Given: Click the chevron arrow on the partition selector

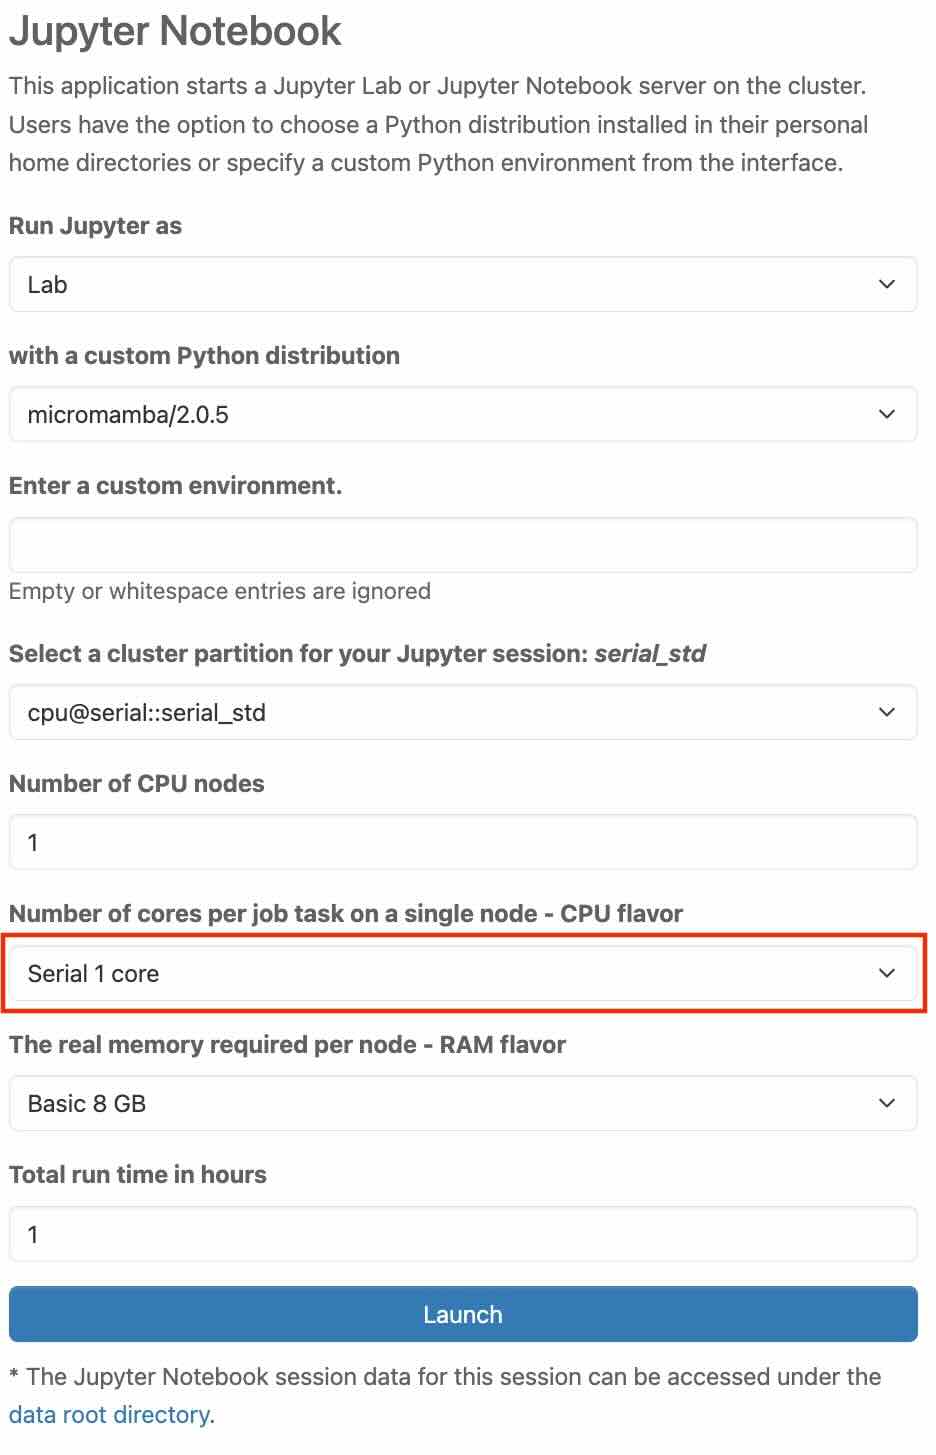Looking at the screenshot, I should [886, 713].
